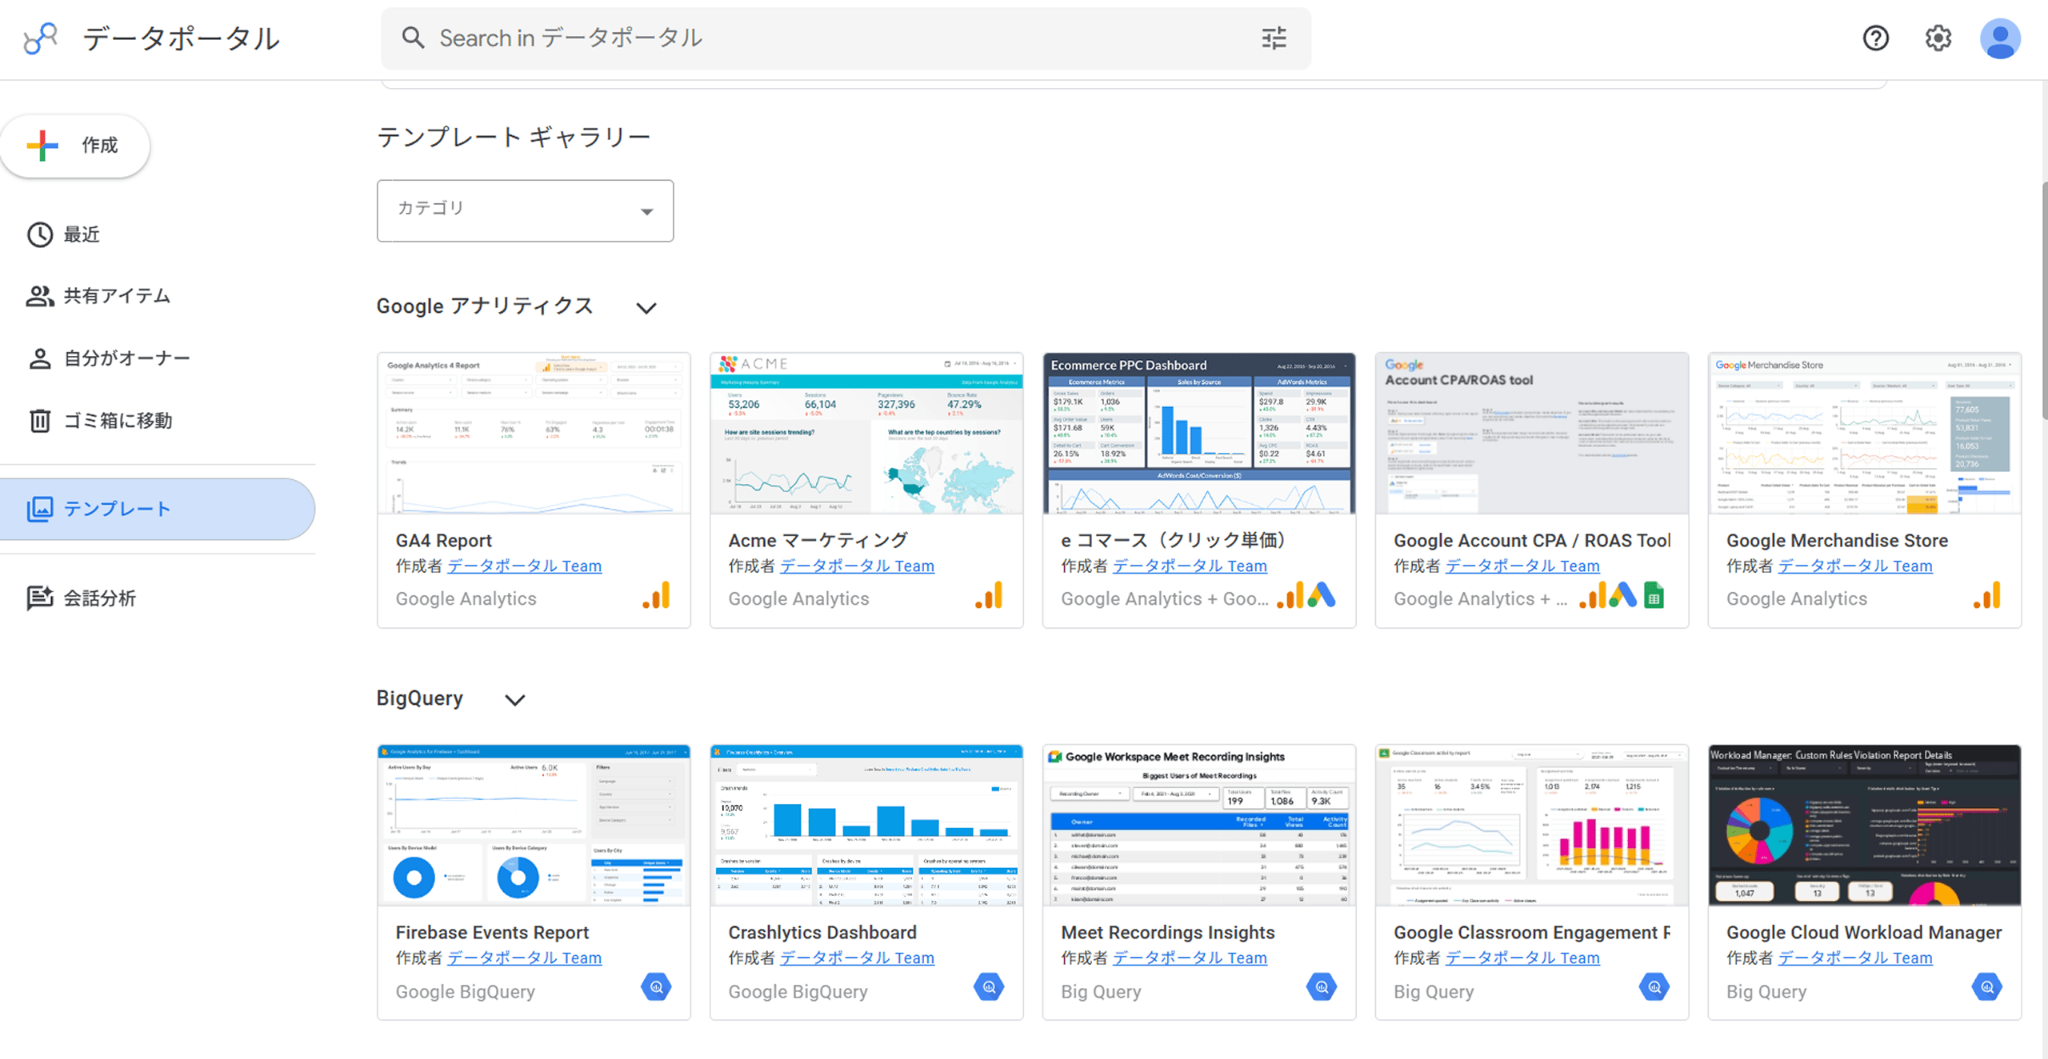
Task: Open Google Account CPA/ROAS tool thumbnail
Action: 1532,433
